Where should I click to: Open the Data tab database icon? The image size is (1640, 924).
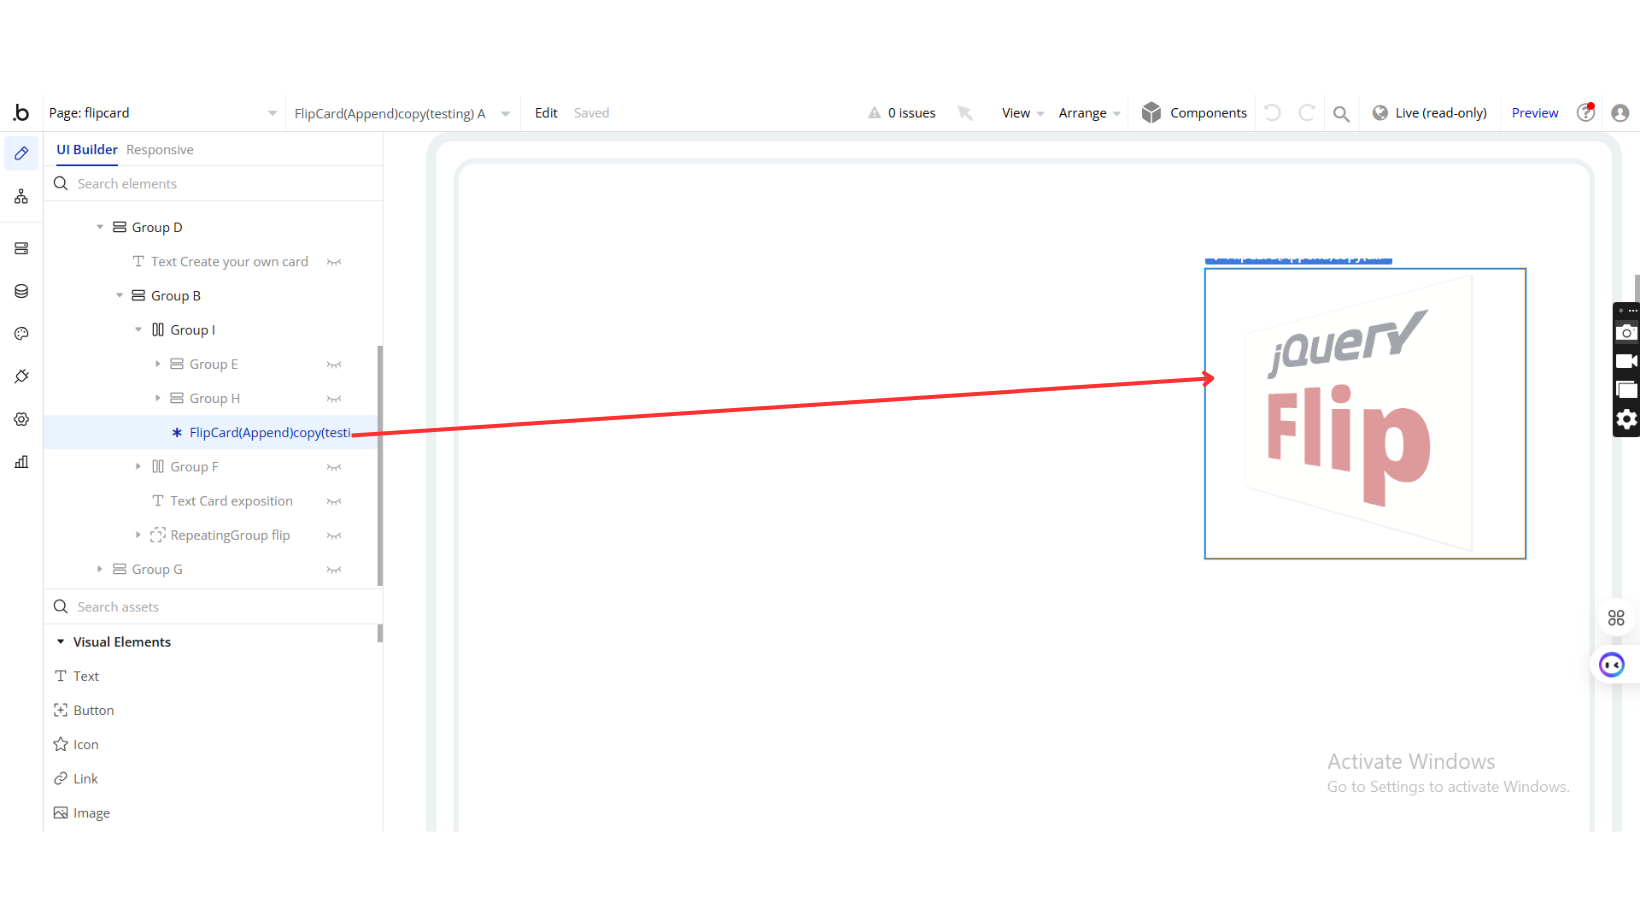(21, 291)
